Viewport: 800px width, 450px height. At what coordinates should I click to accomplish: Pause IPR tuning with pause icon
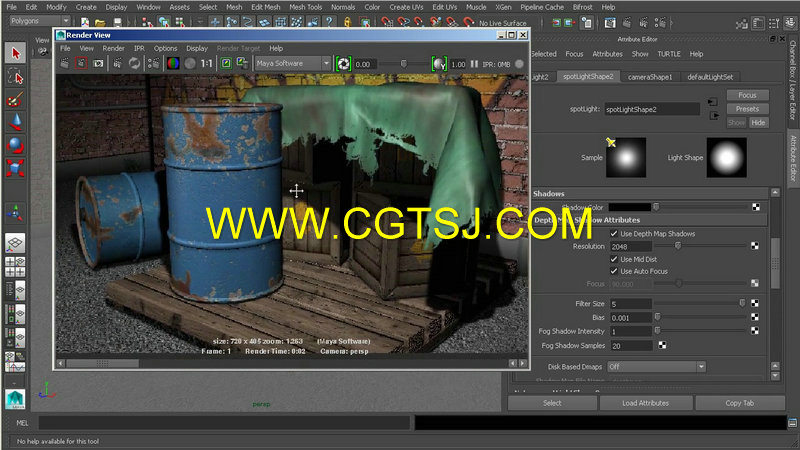pyautogui.click(x=474, y=64)
